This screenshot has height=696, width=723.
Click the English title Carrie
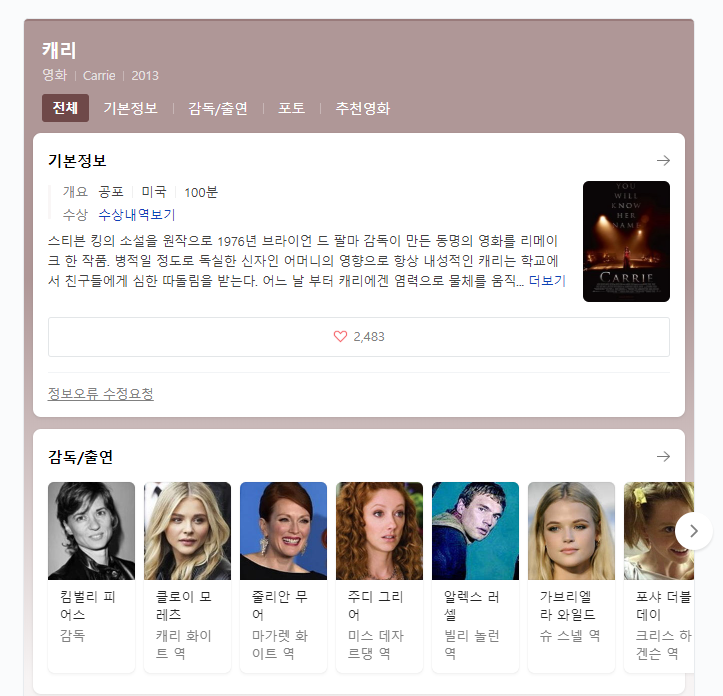(x=99, y=75)
